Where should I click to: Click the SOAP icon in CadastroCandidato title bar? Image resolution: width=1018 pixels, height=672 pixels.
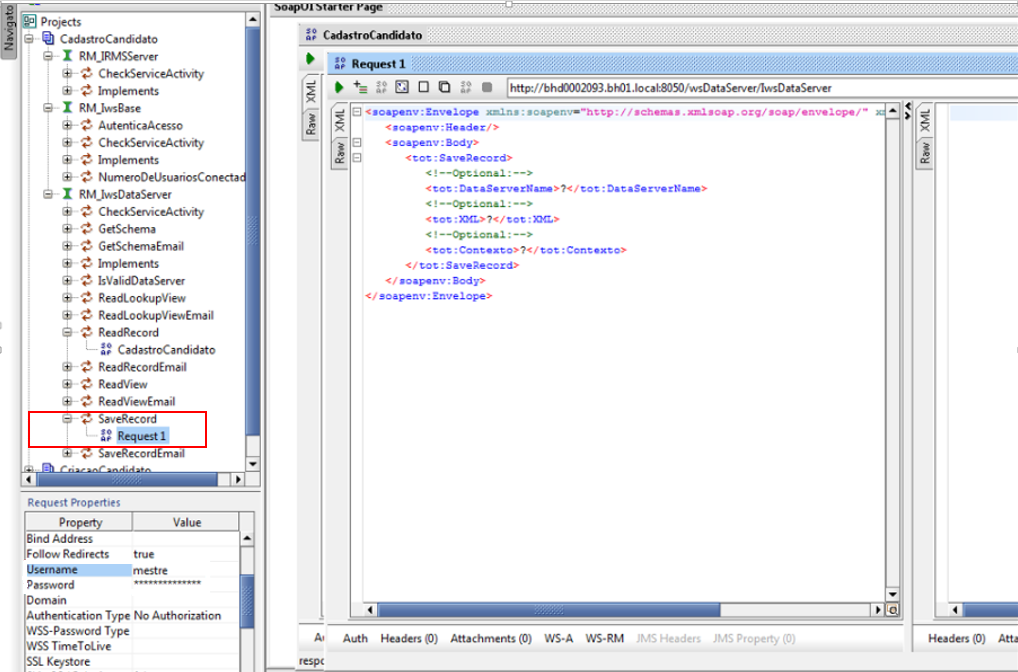coord(311,35)
